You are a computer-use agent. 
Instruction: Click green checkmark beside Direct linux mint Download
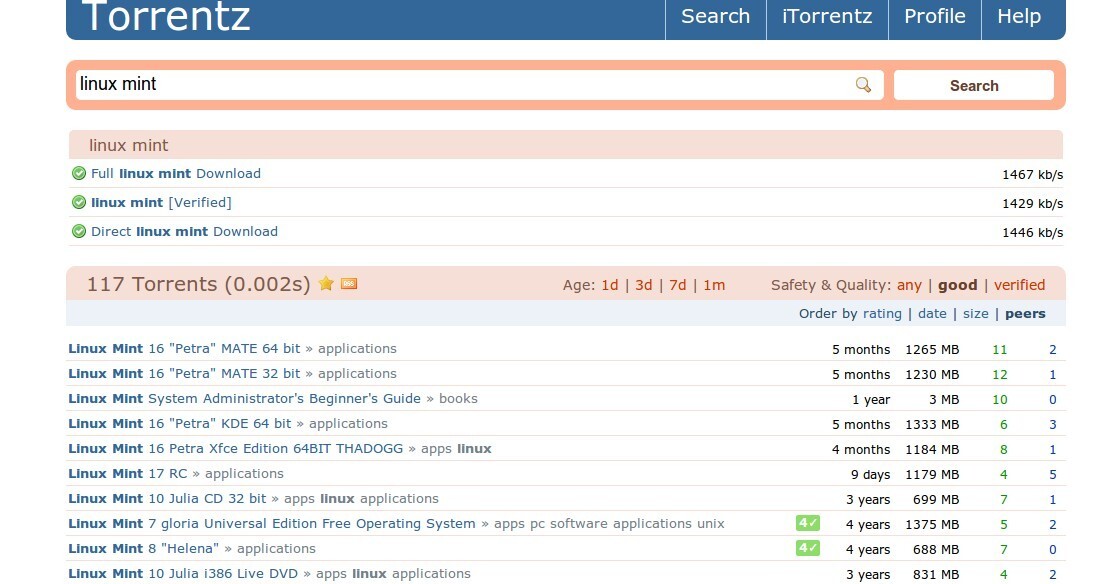pyautogui.click(x=79, y=231)
